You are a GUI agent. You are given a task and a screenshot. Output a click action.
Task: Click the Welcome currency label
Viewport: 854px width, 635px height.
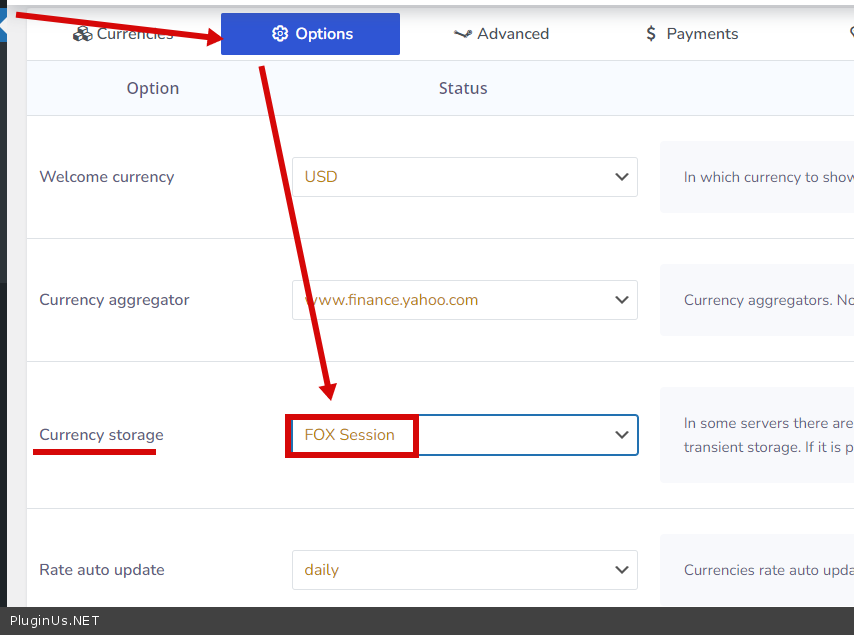tap(107, 177)
